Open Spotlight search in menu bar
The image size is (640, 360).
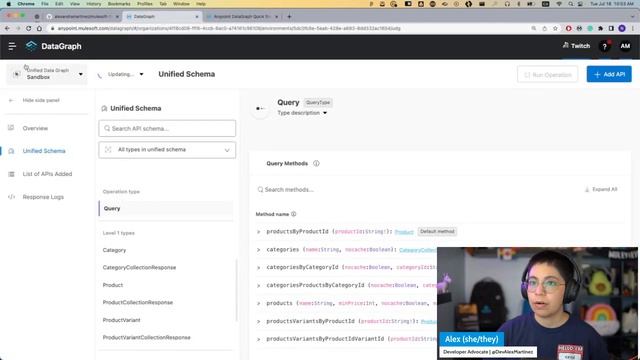[x=571, y=4]
